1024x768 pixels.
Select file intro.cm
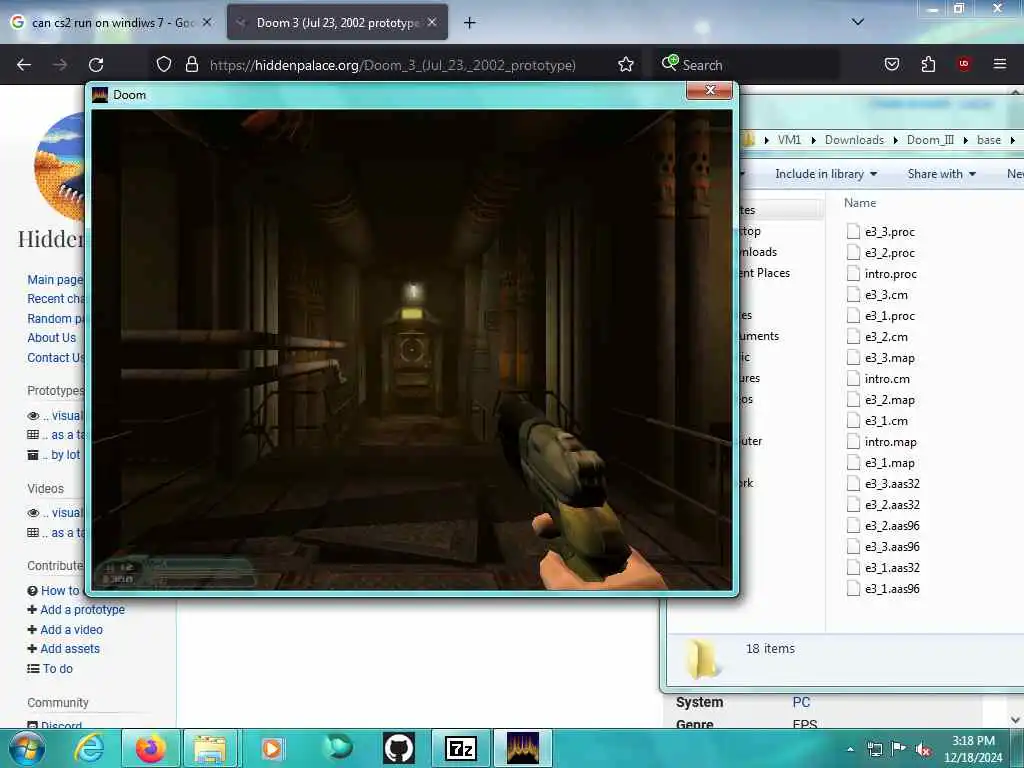(887, 379)
